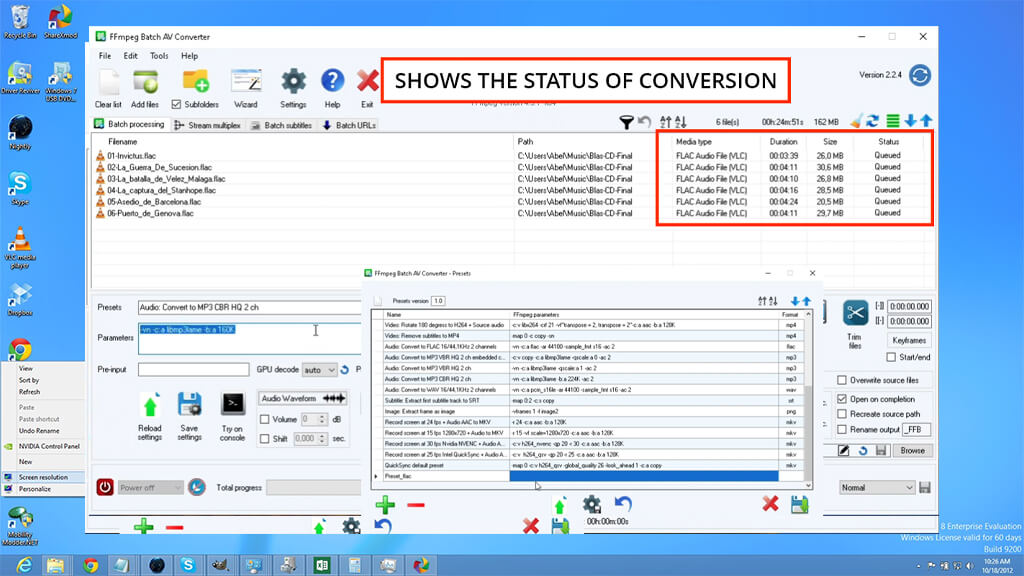Open Internet Explorer from taskbar
1024x576 pixels.
click(24, 565)
